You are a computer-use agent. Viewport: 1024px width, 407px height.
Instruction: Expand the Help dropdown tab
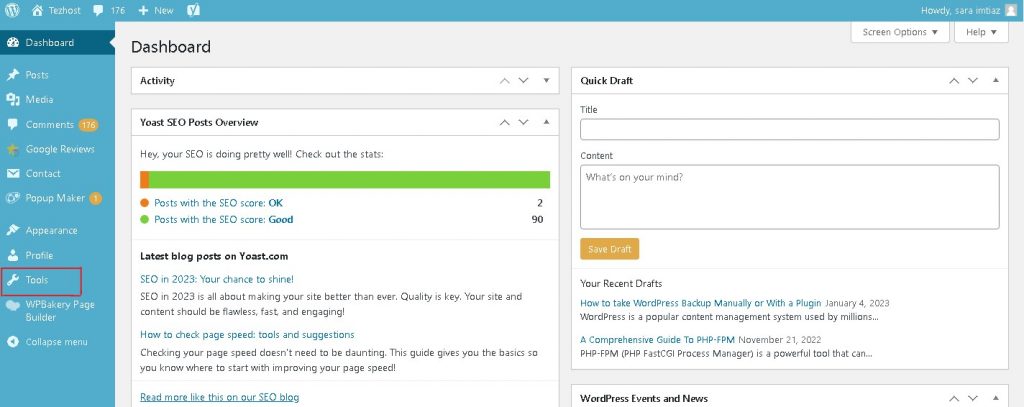(981, 32)
